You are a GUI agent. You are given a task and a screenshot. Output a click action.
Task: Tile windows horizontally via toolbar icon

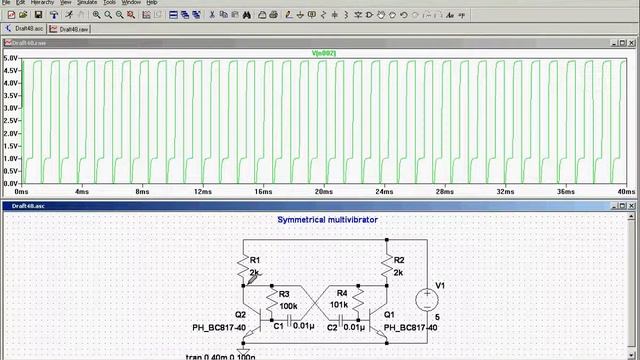(173, 15)
